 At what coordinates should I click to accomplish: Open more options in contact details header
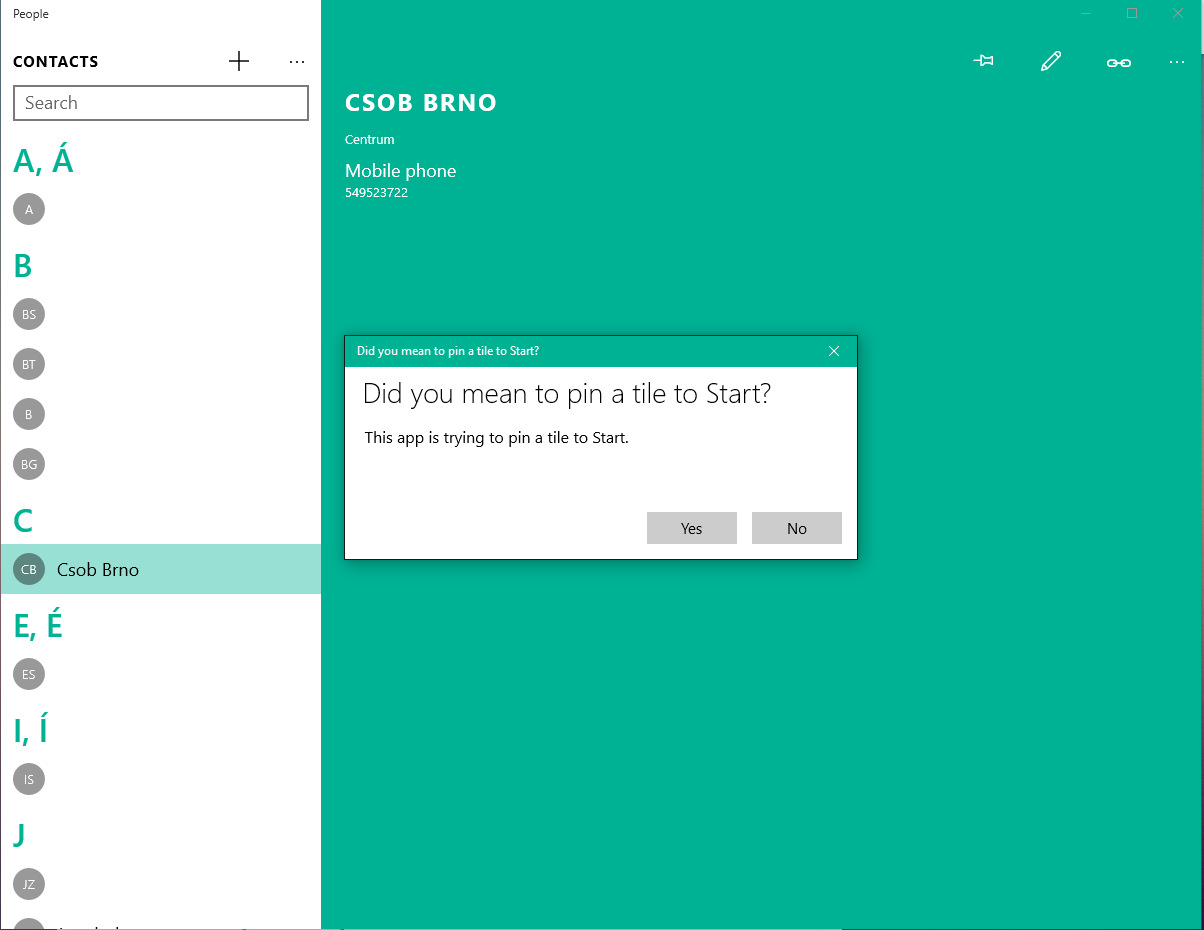(1177, 63)
